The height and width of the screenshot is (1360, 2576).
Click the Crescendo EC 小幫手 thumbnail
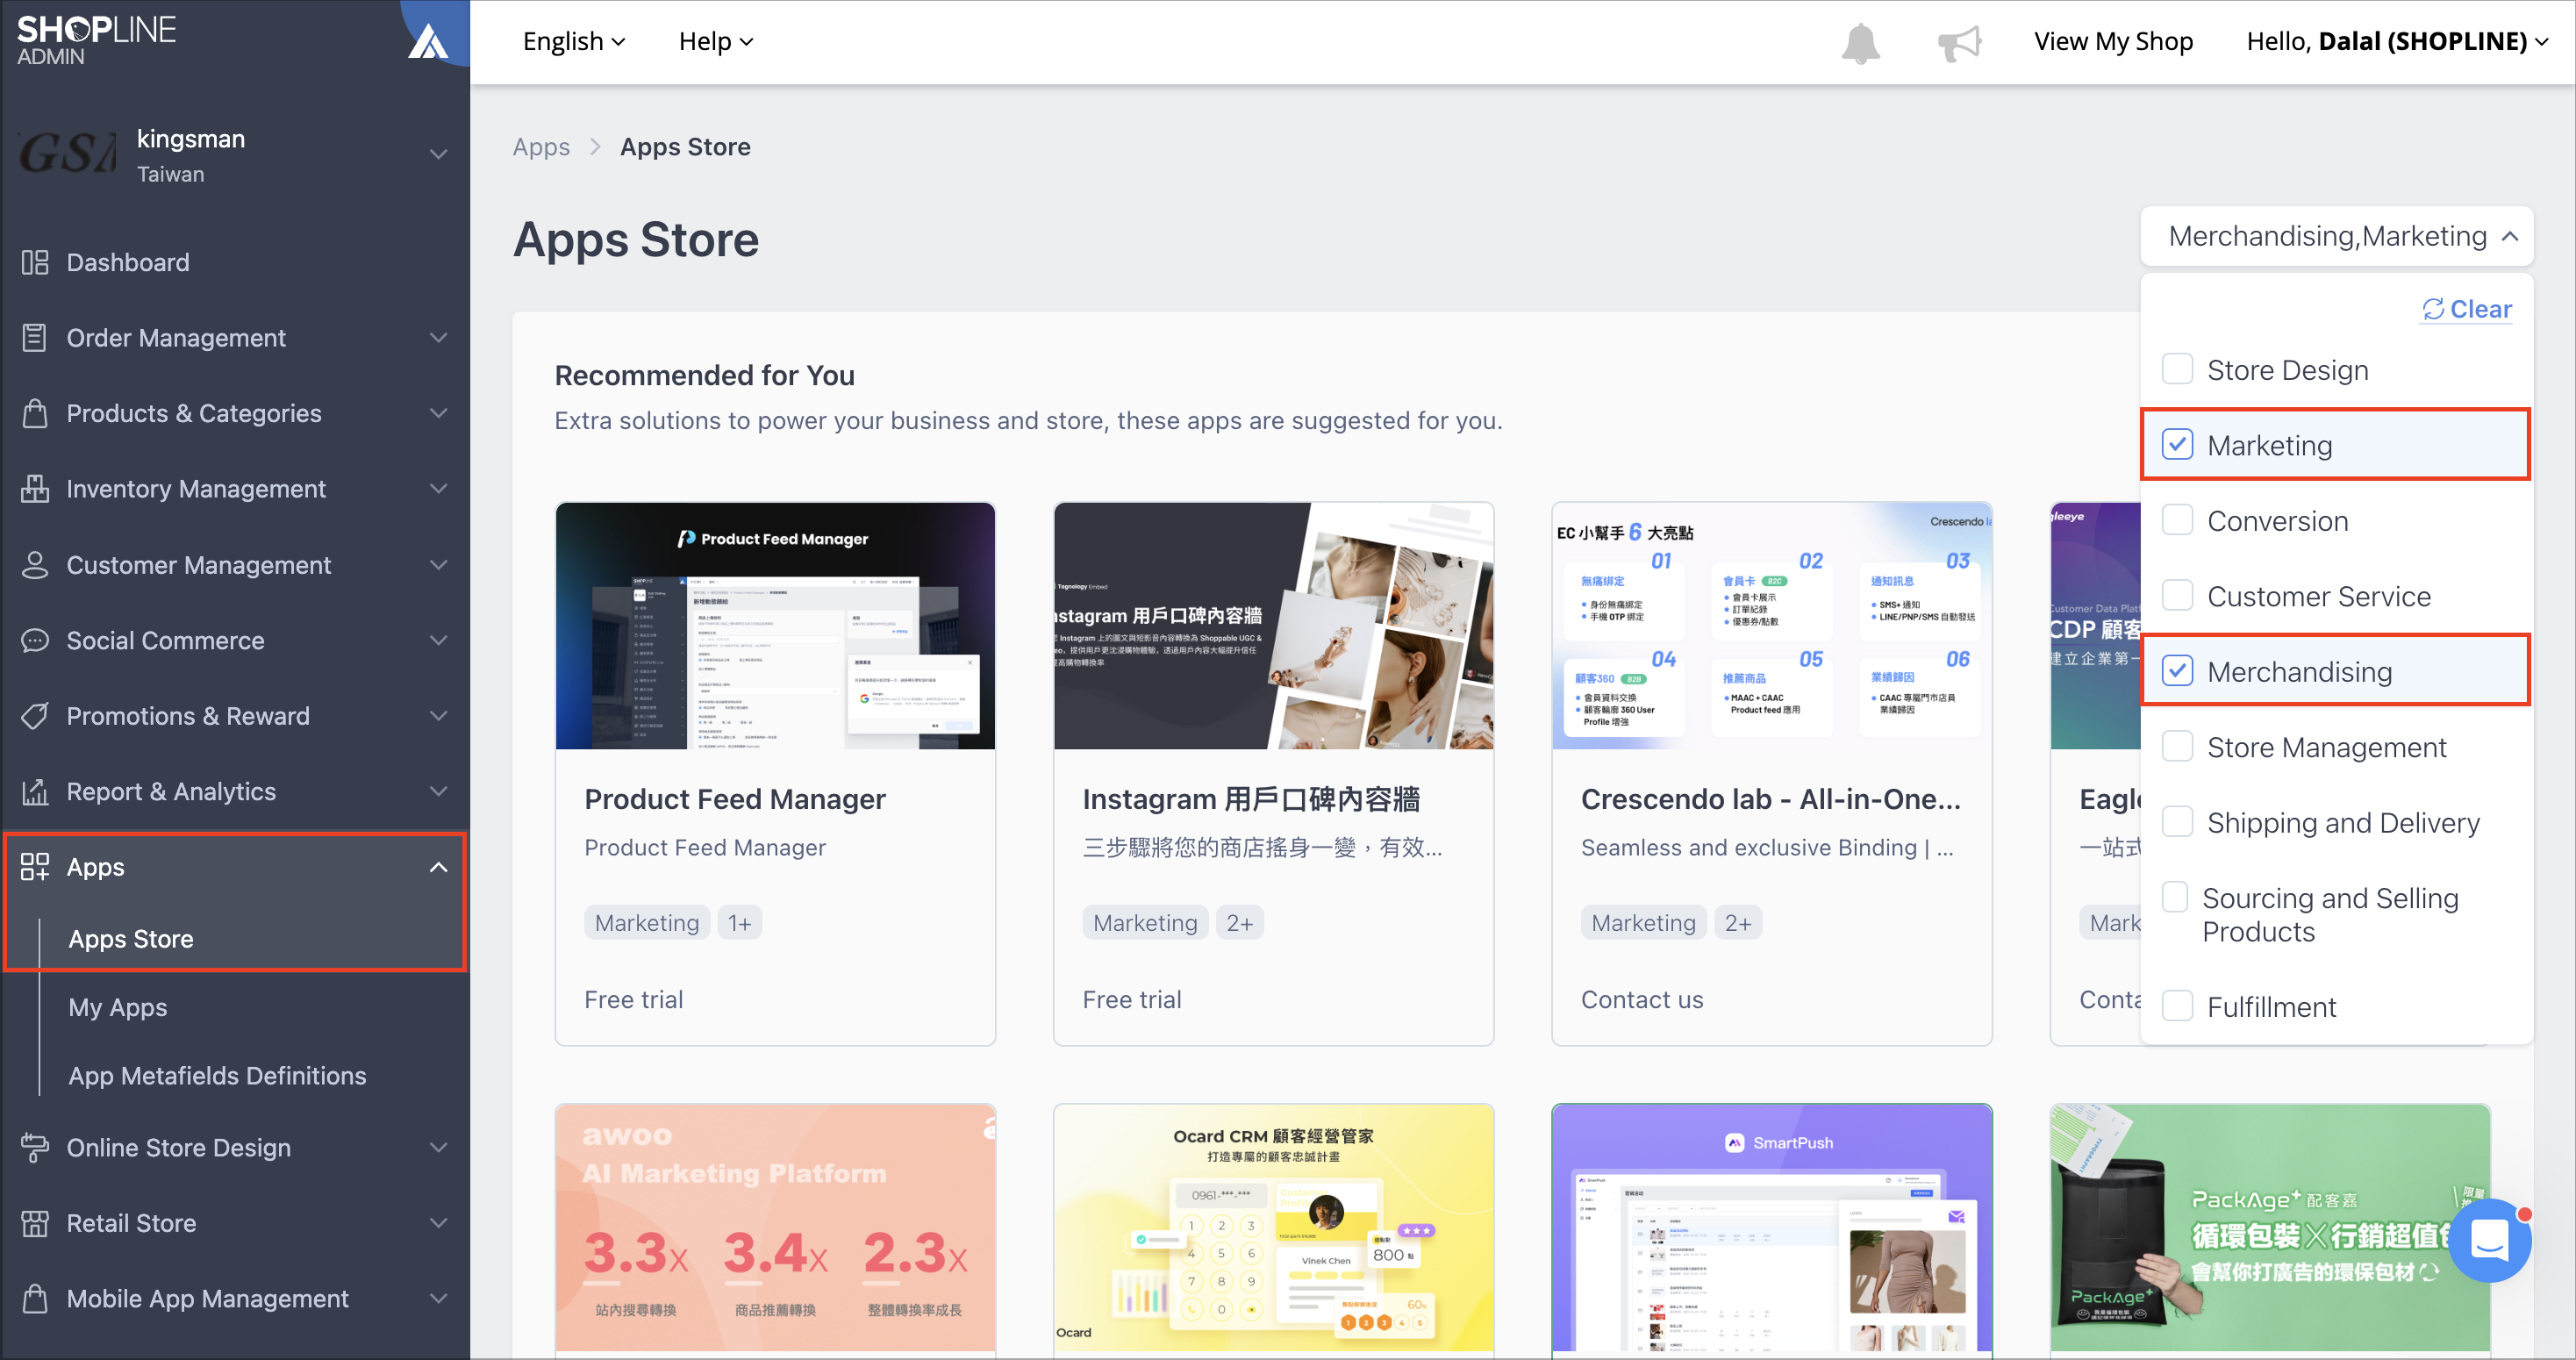tap(1771, 625)
